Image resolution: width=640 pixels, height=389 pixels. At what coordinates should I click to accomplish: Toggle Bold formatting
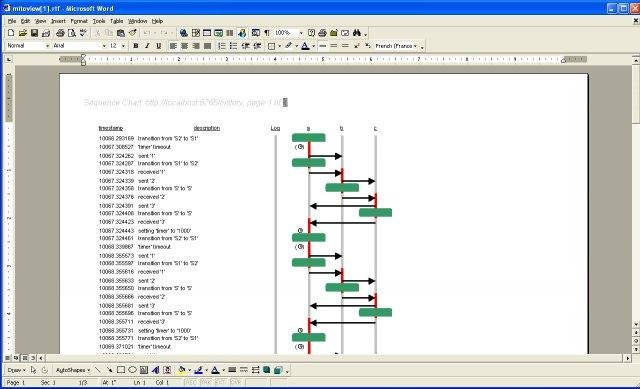tap(136, 46)
